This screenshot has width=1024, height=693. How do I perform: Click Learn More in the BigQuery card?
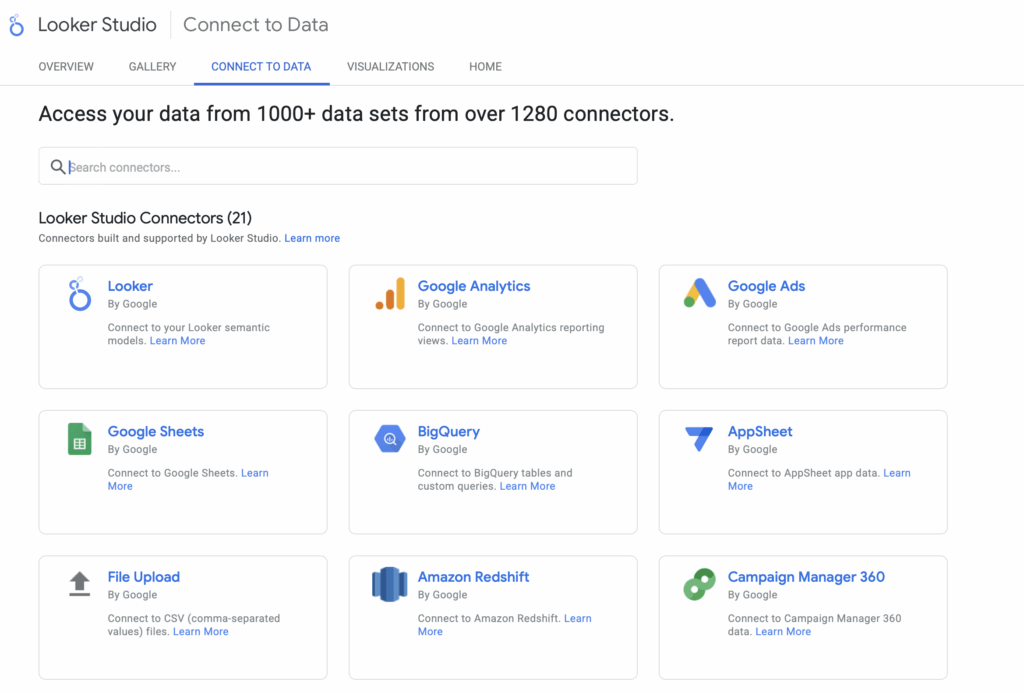(x=527, y=486)
